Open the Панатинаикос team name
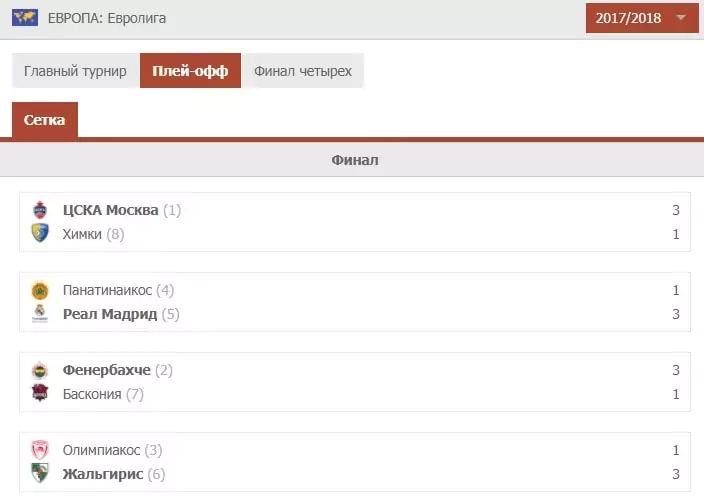 tap(107, 290)
